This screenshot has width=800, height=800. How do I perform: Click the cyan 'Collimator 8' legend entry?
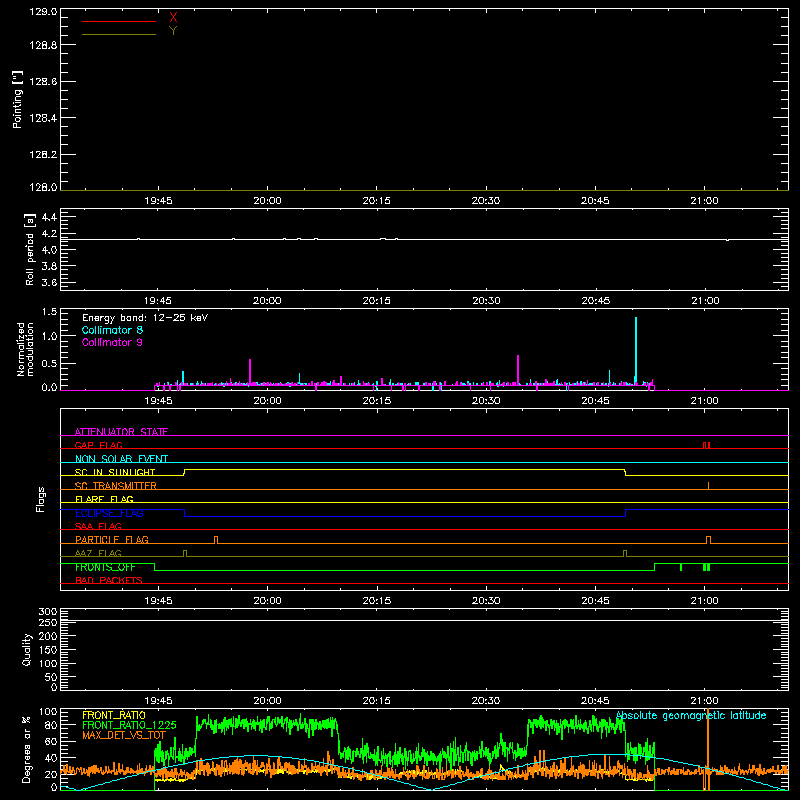tap(112, 330)
